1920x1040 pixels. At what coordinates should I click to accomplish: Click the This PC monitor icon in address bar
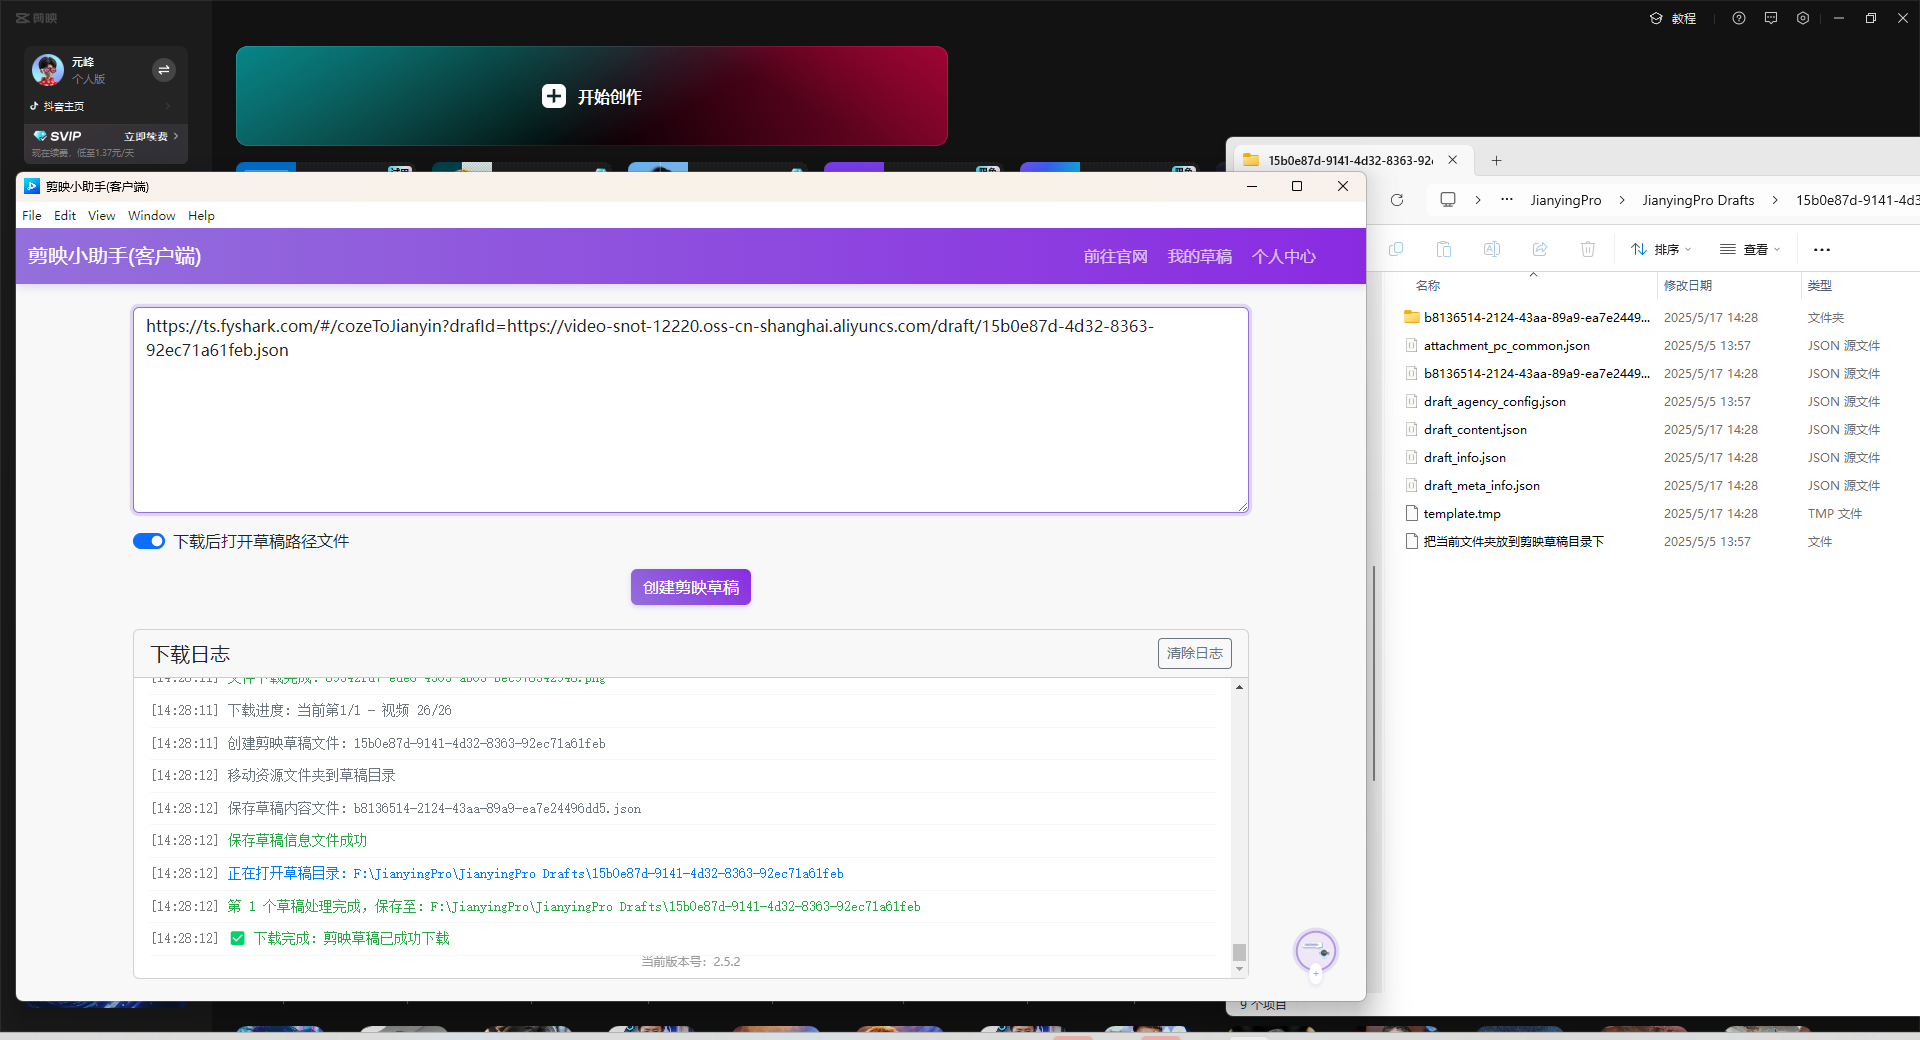point(1448,200)
